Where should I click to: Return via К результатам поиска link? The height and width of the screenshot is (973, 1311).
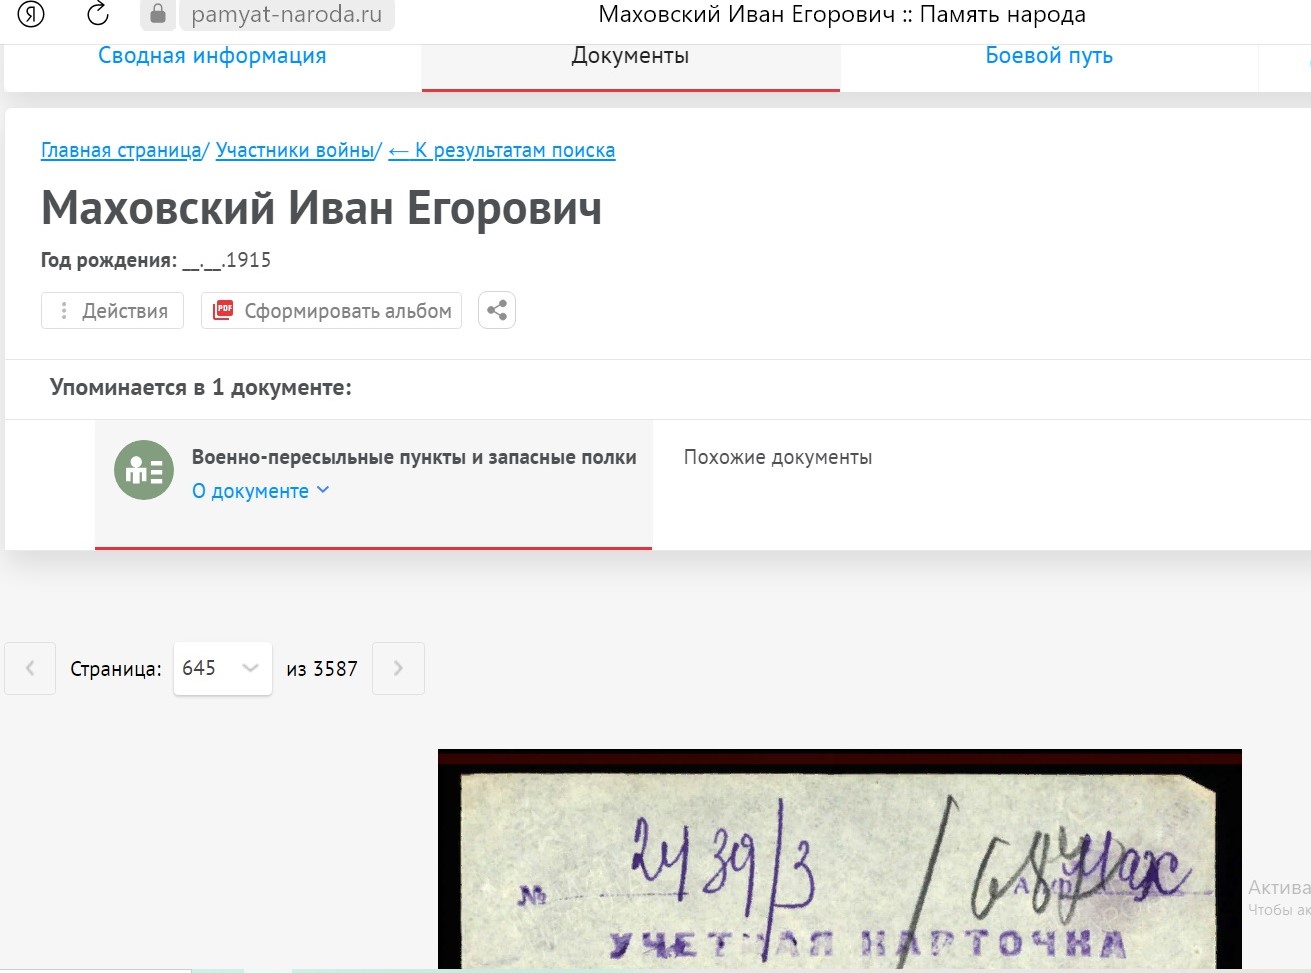click(x=502, y=150)
